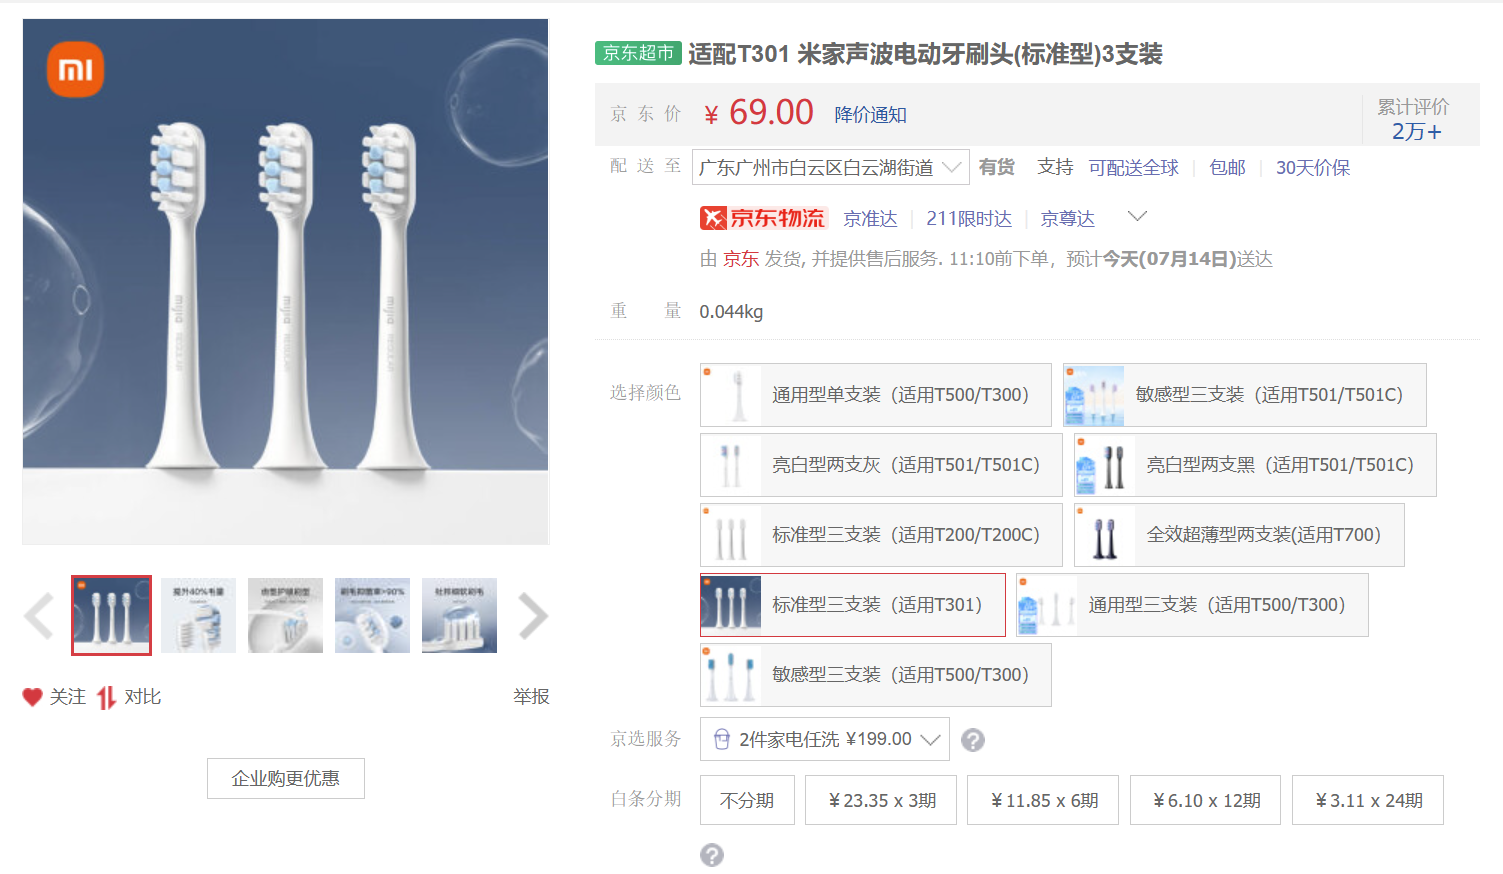The width and height of the screenshot is (1503, 874).
Task: Click the Xiaomi logo on the product image
Action: click(x=75, y=69)
